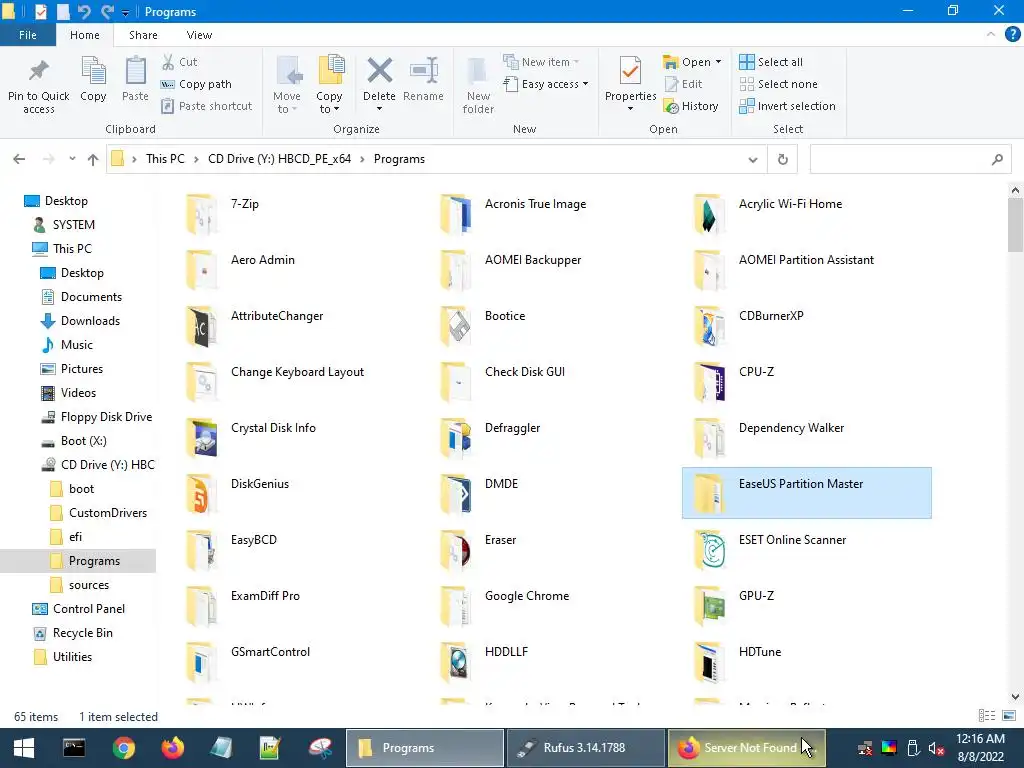Screen dimensions: 1024x768
Task: Expand the Easy access dropdown
Action: tap(585, 84)
